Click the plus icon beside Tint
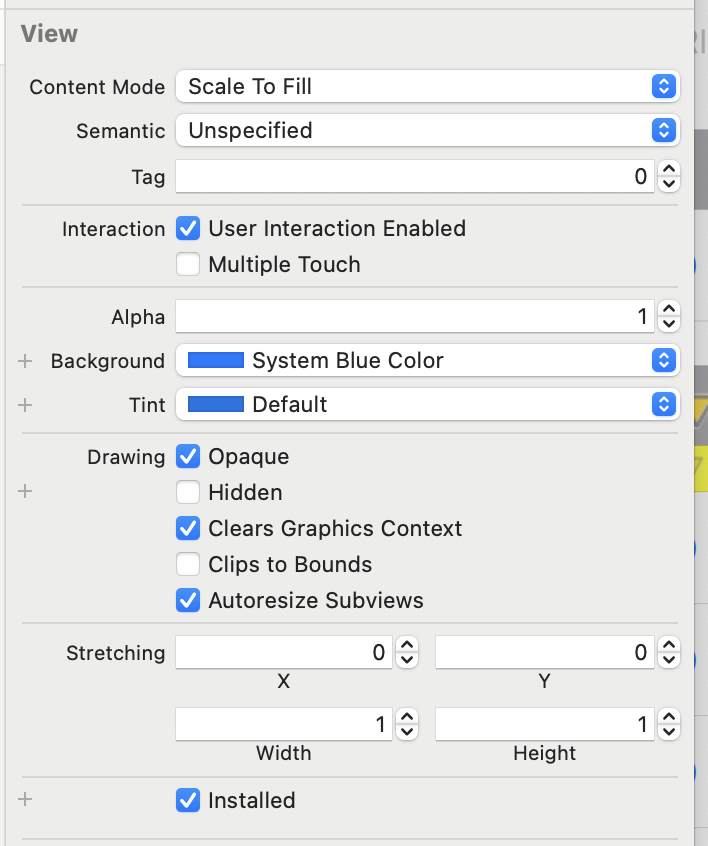The height and width of the screenshot is (846, 708). pos(26,405)
